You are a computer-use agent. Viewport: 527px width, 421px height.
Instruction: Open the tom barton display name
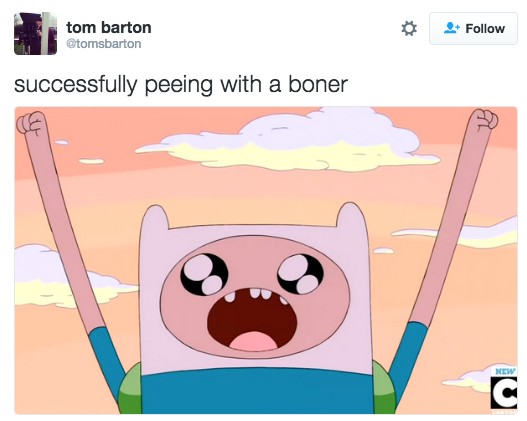point(109,27)
